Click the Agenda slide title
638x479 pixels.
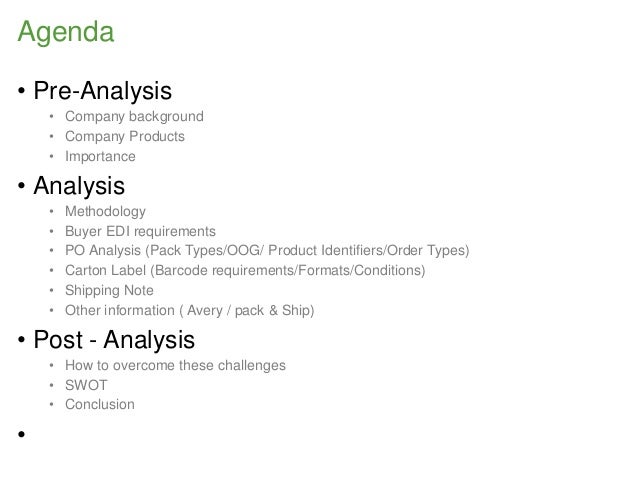66,32
